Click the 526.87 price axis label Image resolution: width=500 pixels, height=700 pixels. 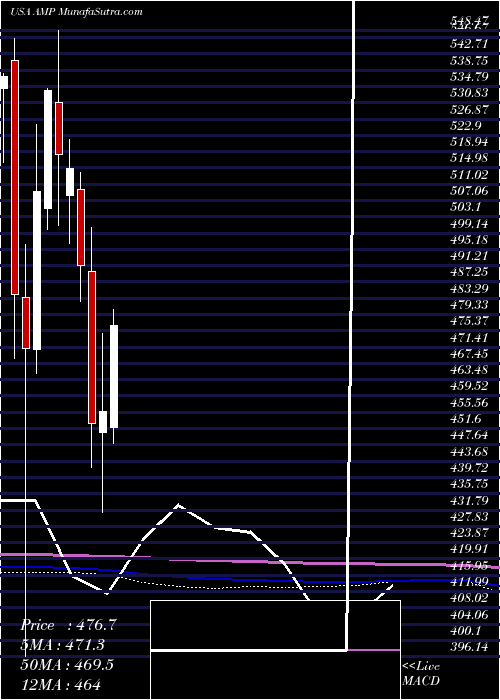point(470,110)
